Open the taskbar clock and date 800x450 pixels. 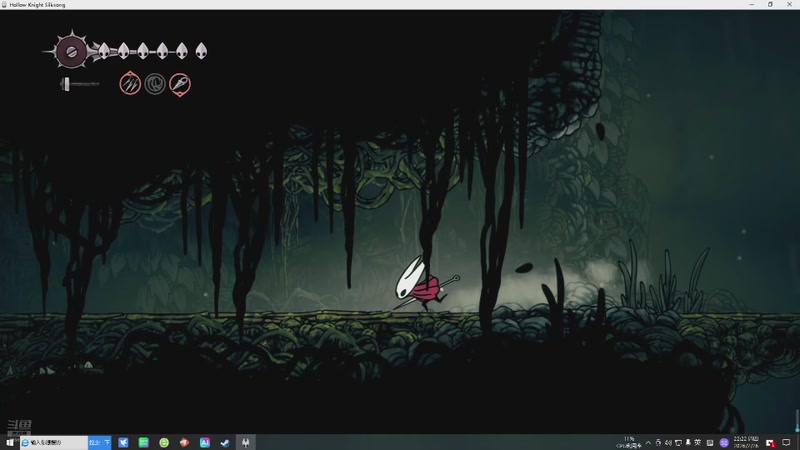coord(746,442)
